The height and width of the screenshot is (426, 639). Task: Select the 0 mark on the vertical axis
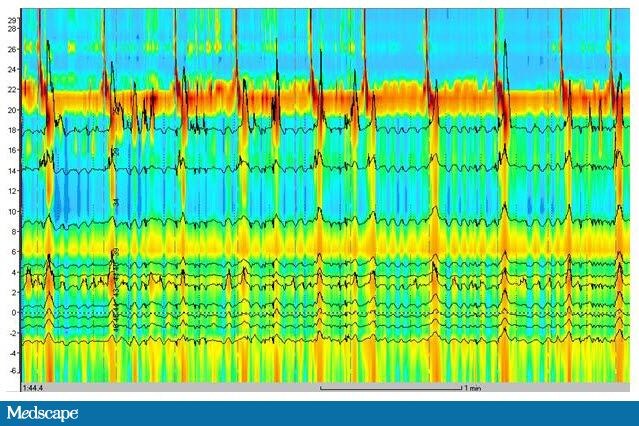click(14, 312)
